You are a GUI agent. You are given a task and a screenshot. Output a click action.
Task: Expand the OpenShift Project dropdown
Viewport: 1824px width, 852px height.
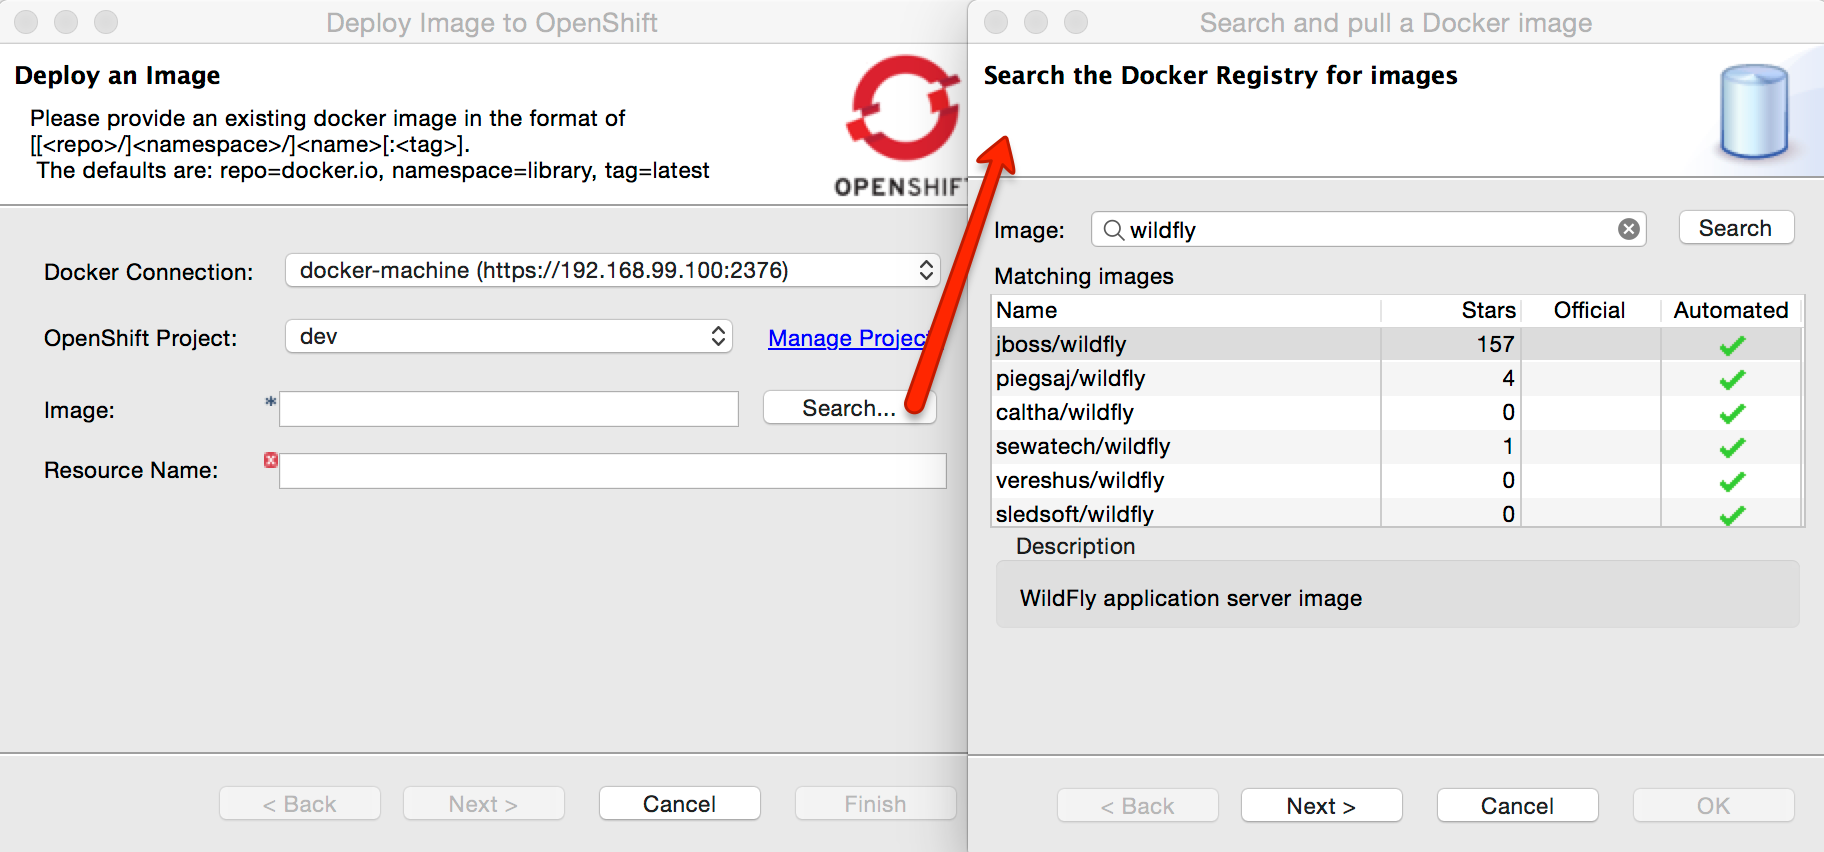click(x=508, y=336)
